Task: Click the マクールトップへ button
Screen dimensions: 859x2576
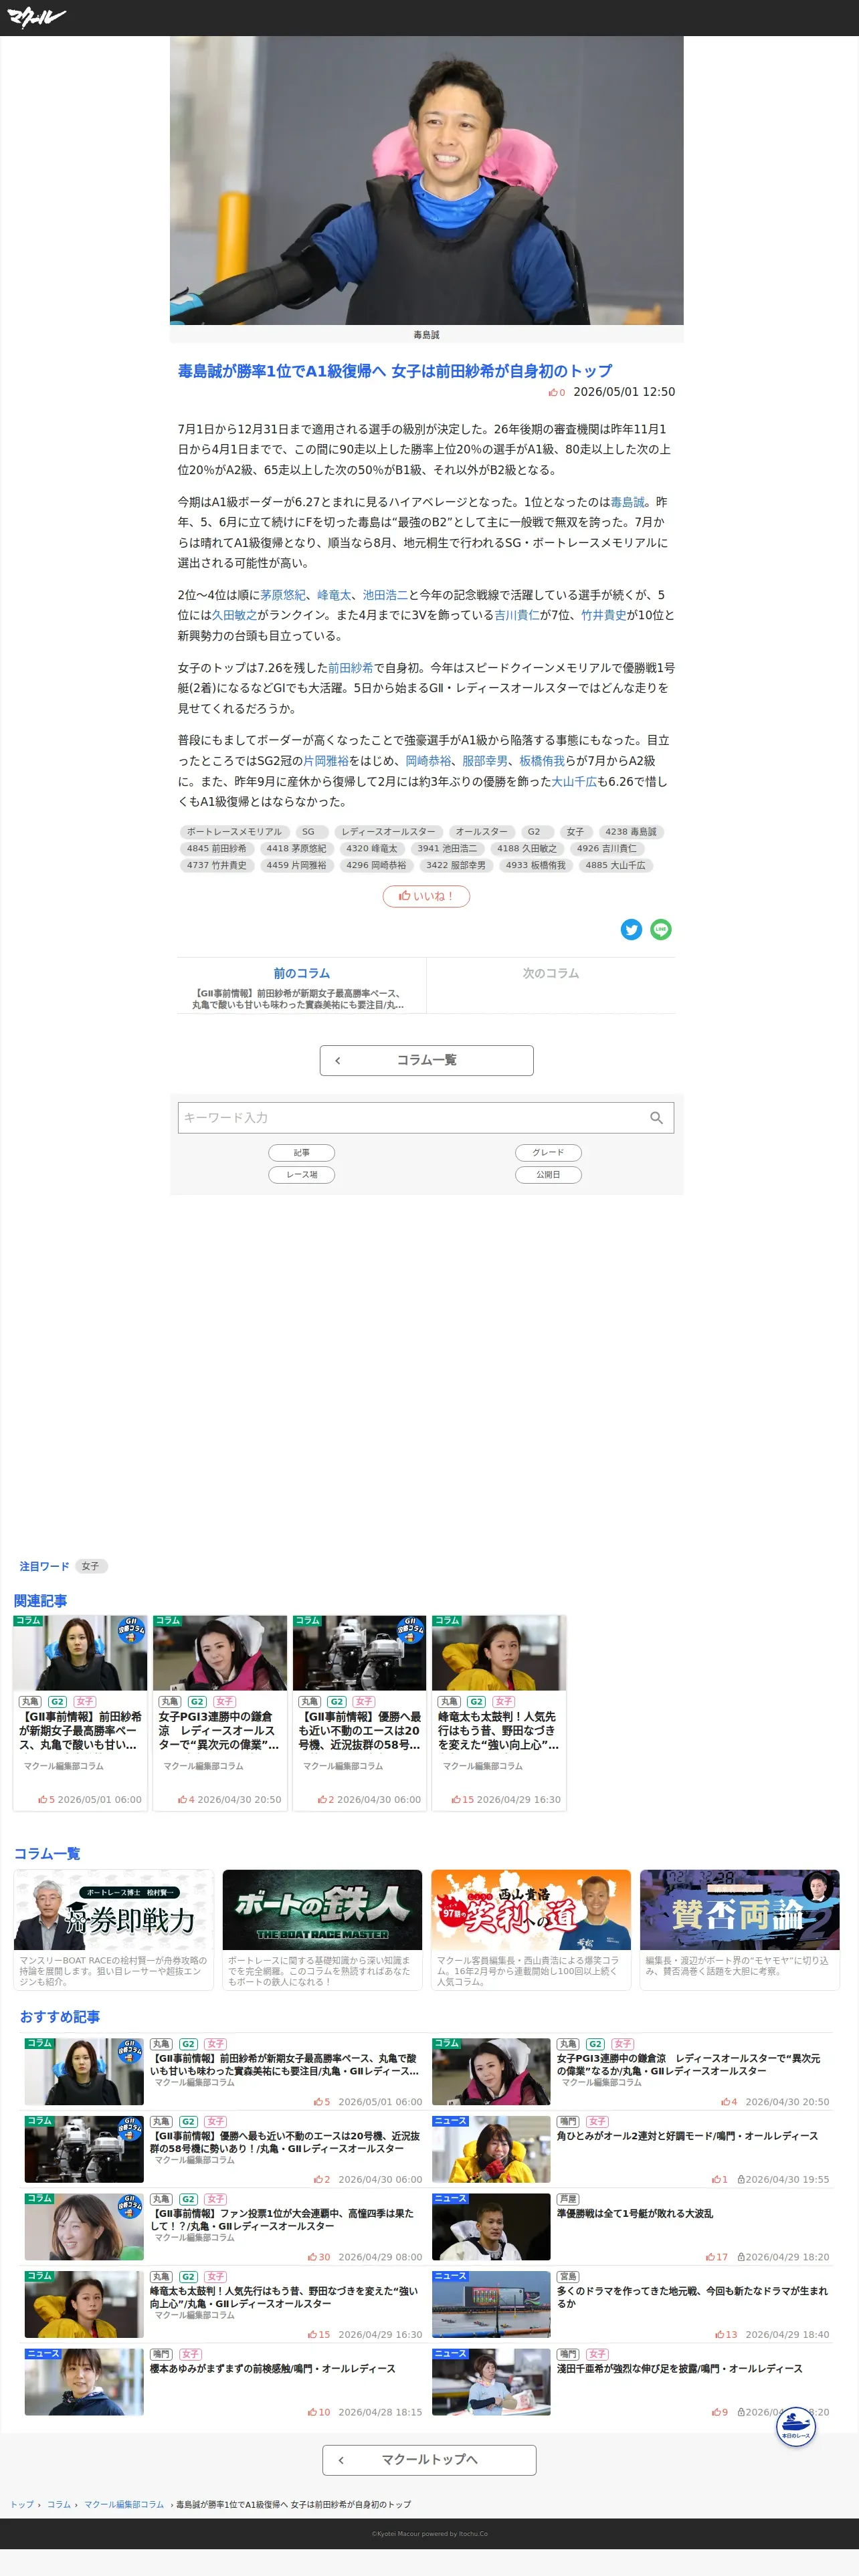Action: coord(429,2460)
